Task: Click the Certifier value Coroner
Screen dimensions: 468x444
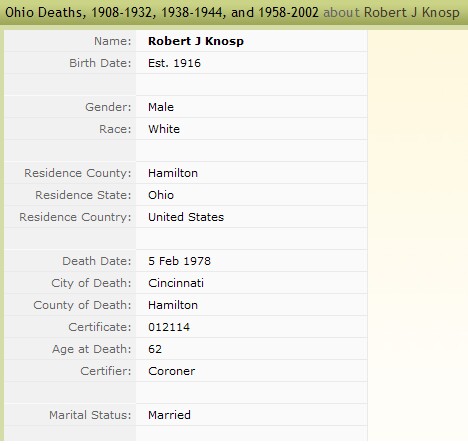Action: 172,371
